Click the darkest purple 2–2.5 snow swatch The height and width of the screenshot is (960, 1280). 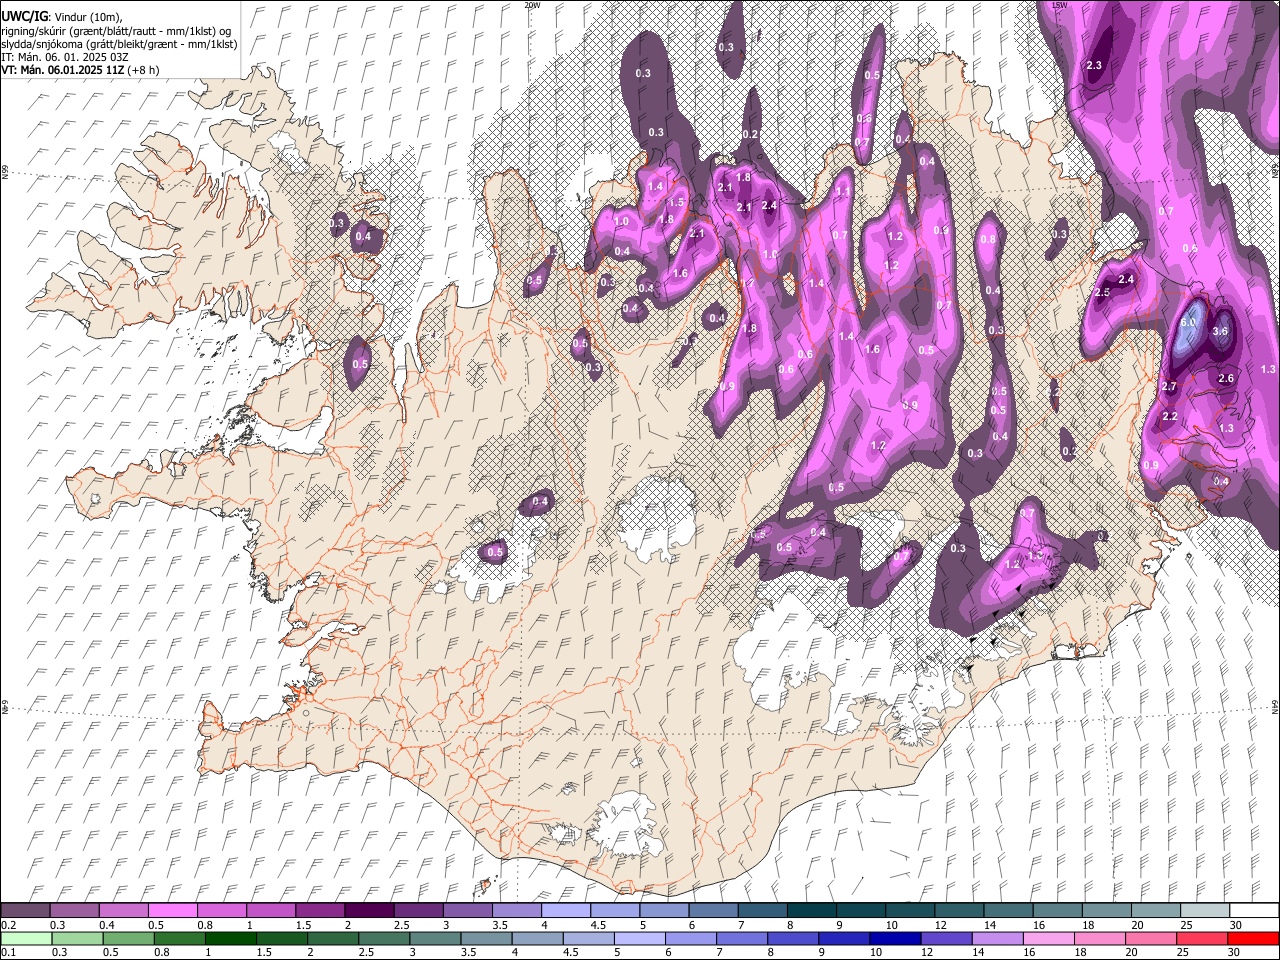369,910
